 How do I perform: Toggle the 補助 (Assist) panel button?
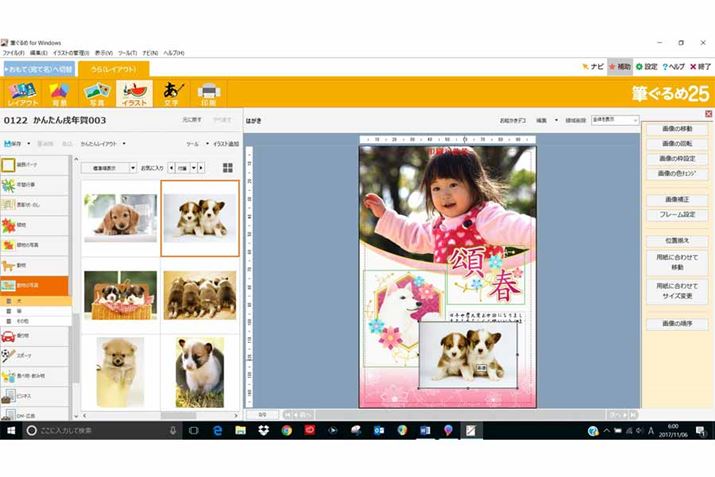click(619, 67)
